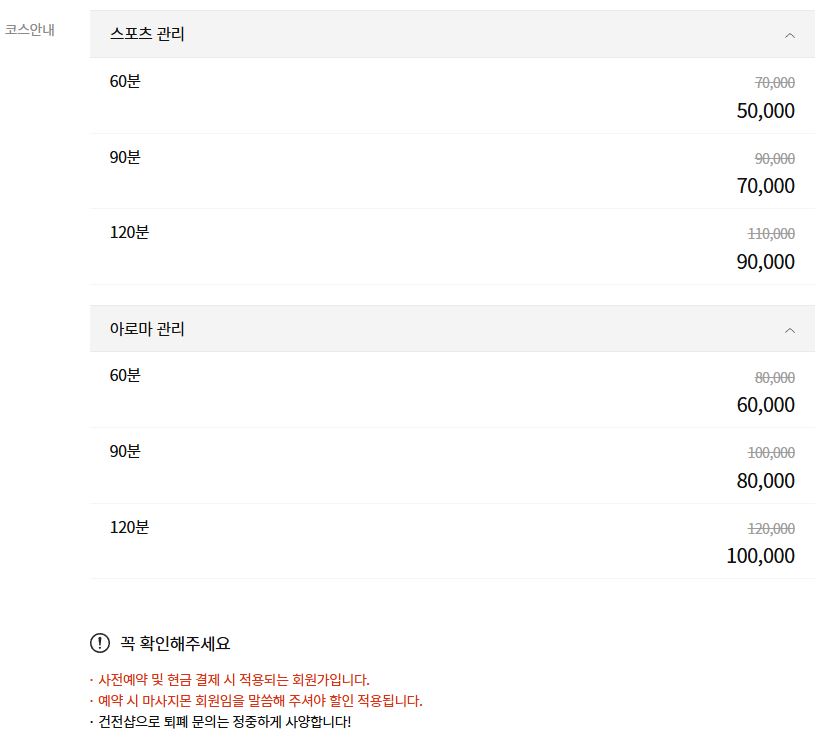The height and width of the screenshot is (752, 821).
Task: Click the 90분 row under 스포츠 관리
Action: (124, 157)
